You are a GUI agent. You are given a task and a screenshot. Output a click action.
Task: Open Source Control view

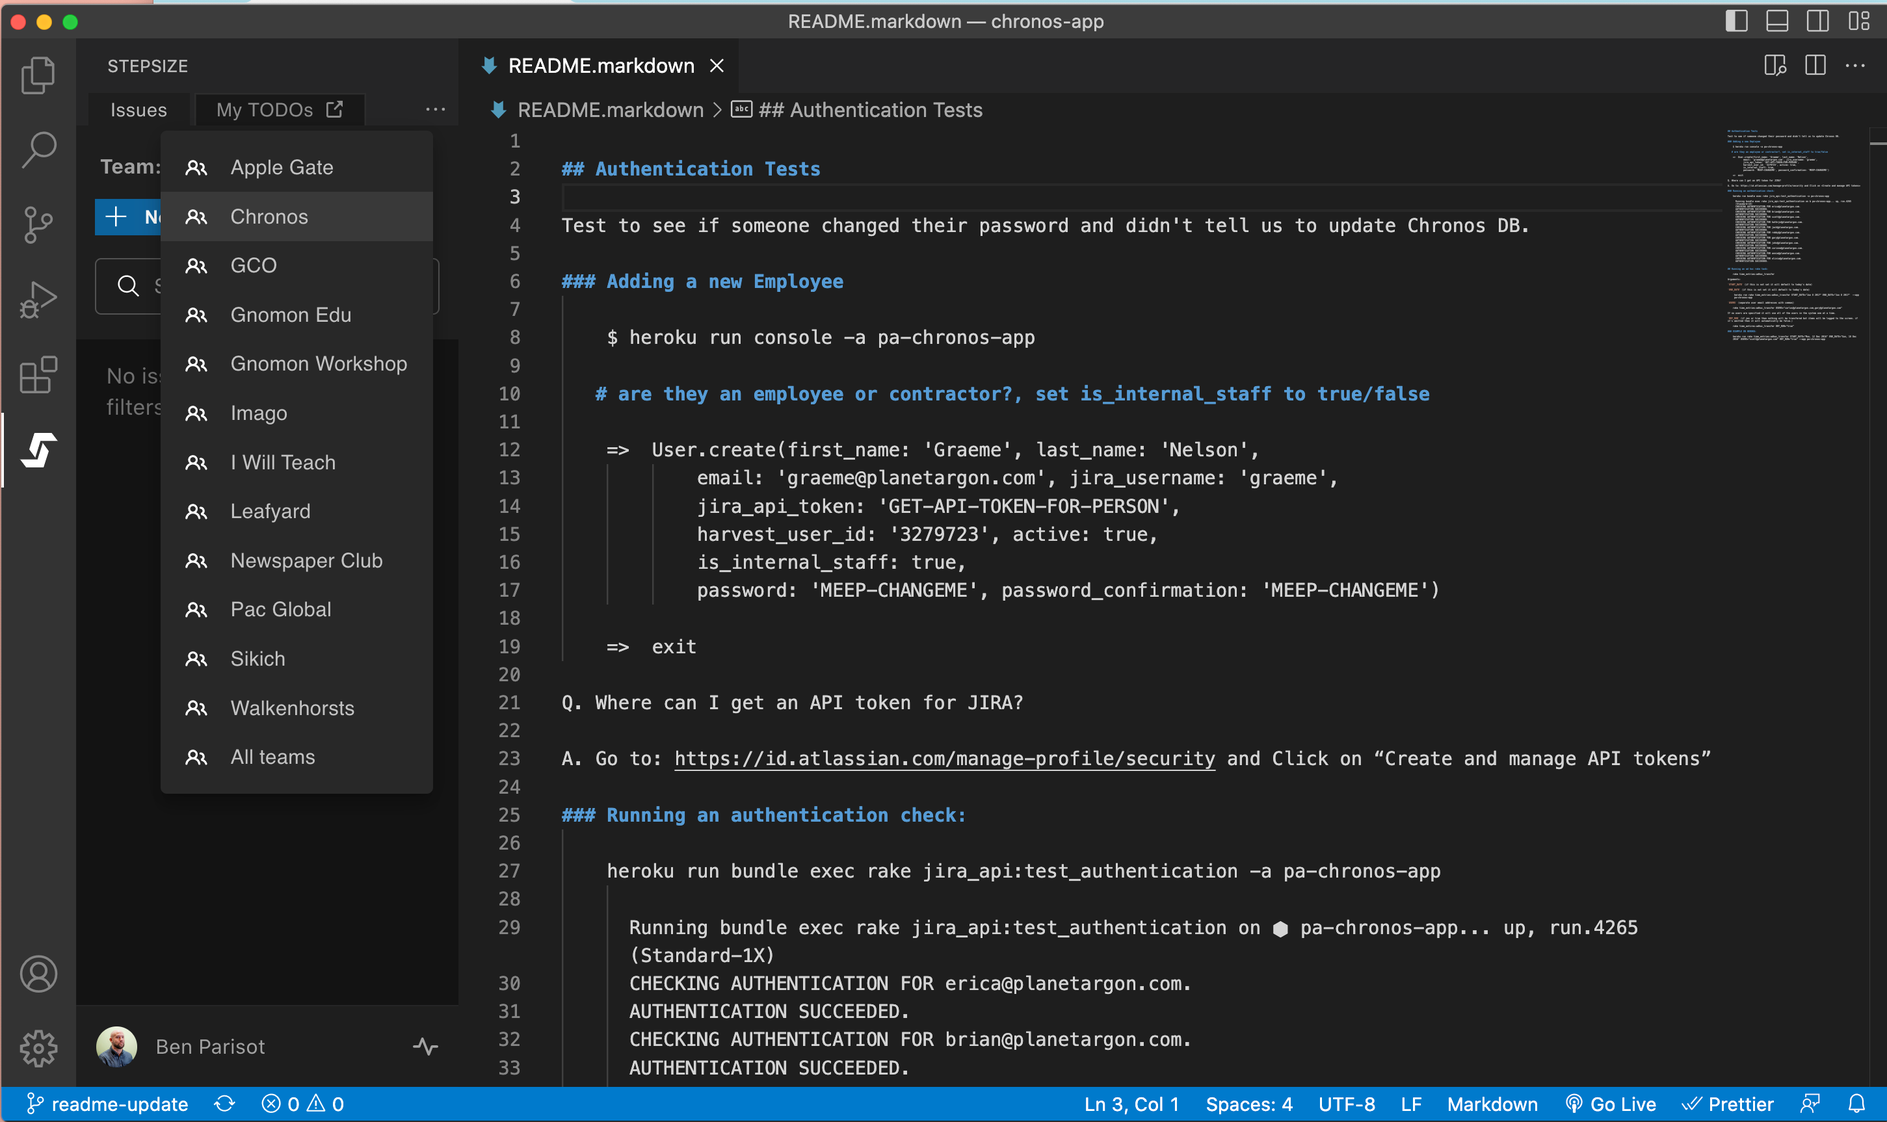(38, 225)
